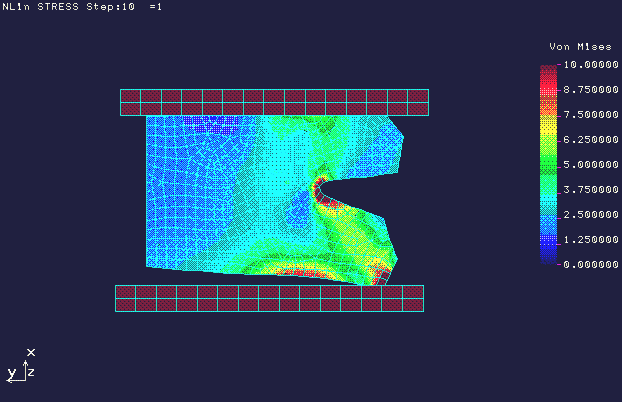Click the x axis label of triad

coord(32,352)
